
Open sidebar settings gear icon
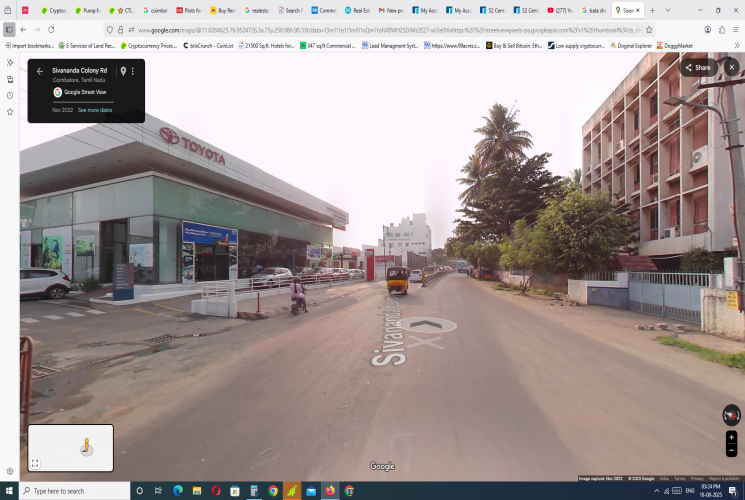pos(10,471)
